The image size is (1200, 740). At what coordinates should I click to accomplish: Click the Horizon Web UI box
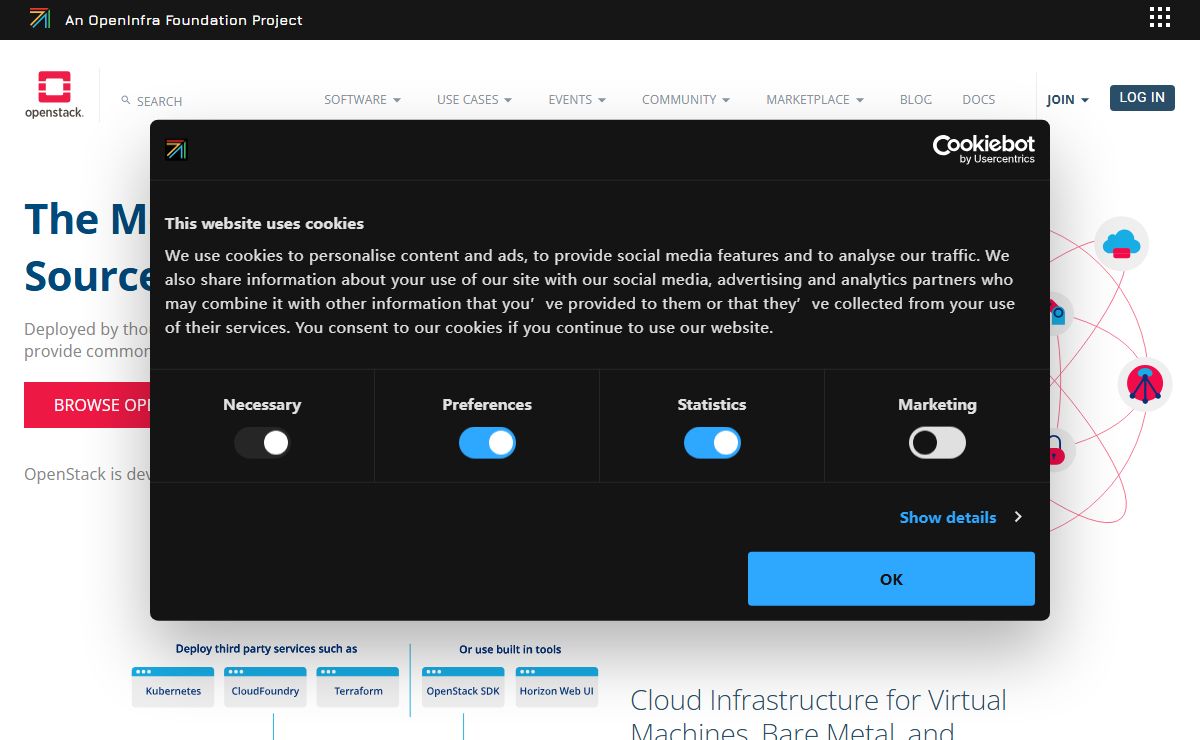557,687
